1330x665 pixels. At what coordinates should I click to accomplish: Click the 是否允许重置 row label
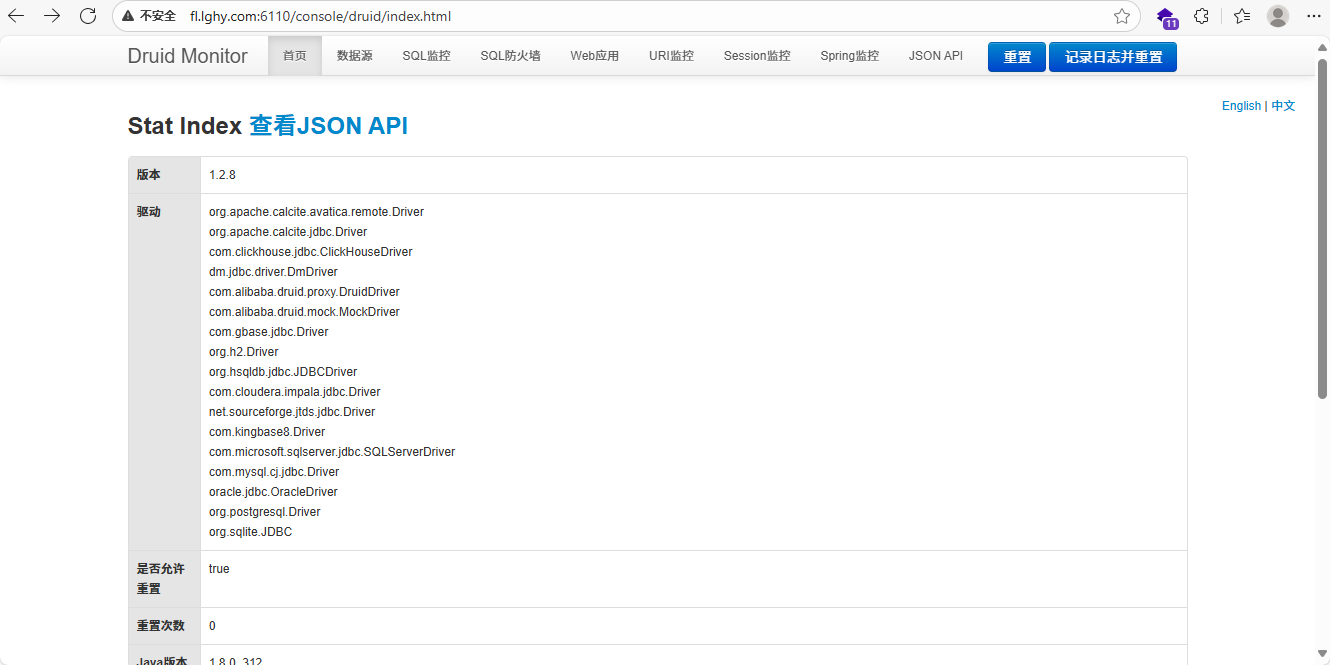pyautogui.click(x=161, y=579)
